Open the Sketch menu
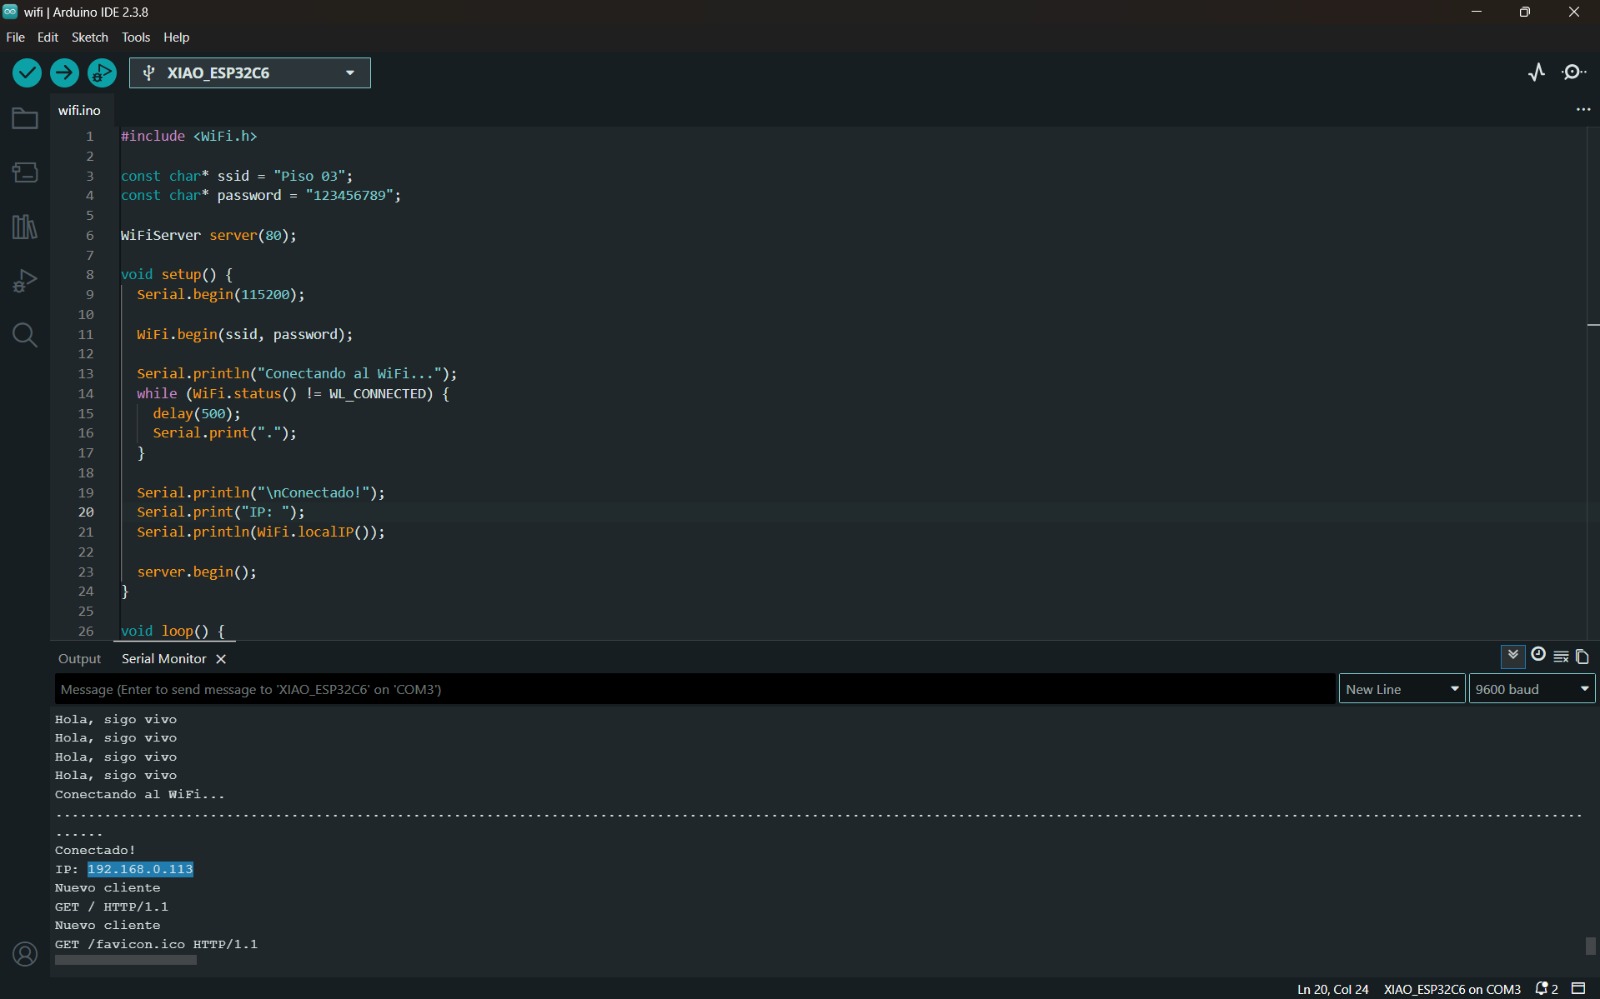Image resolution: width=1600 pixels, height=999 pixels. pyautogui.click(x=89, y=37)
